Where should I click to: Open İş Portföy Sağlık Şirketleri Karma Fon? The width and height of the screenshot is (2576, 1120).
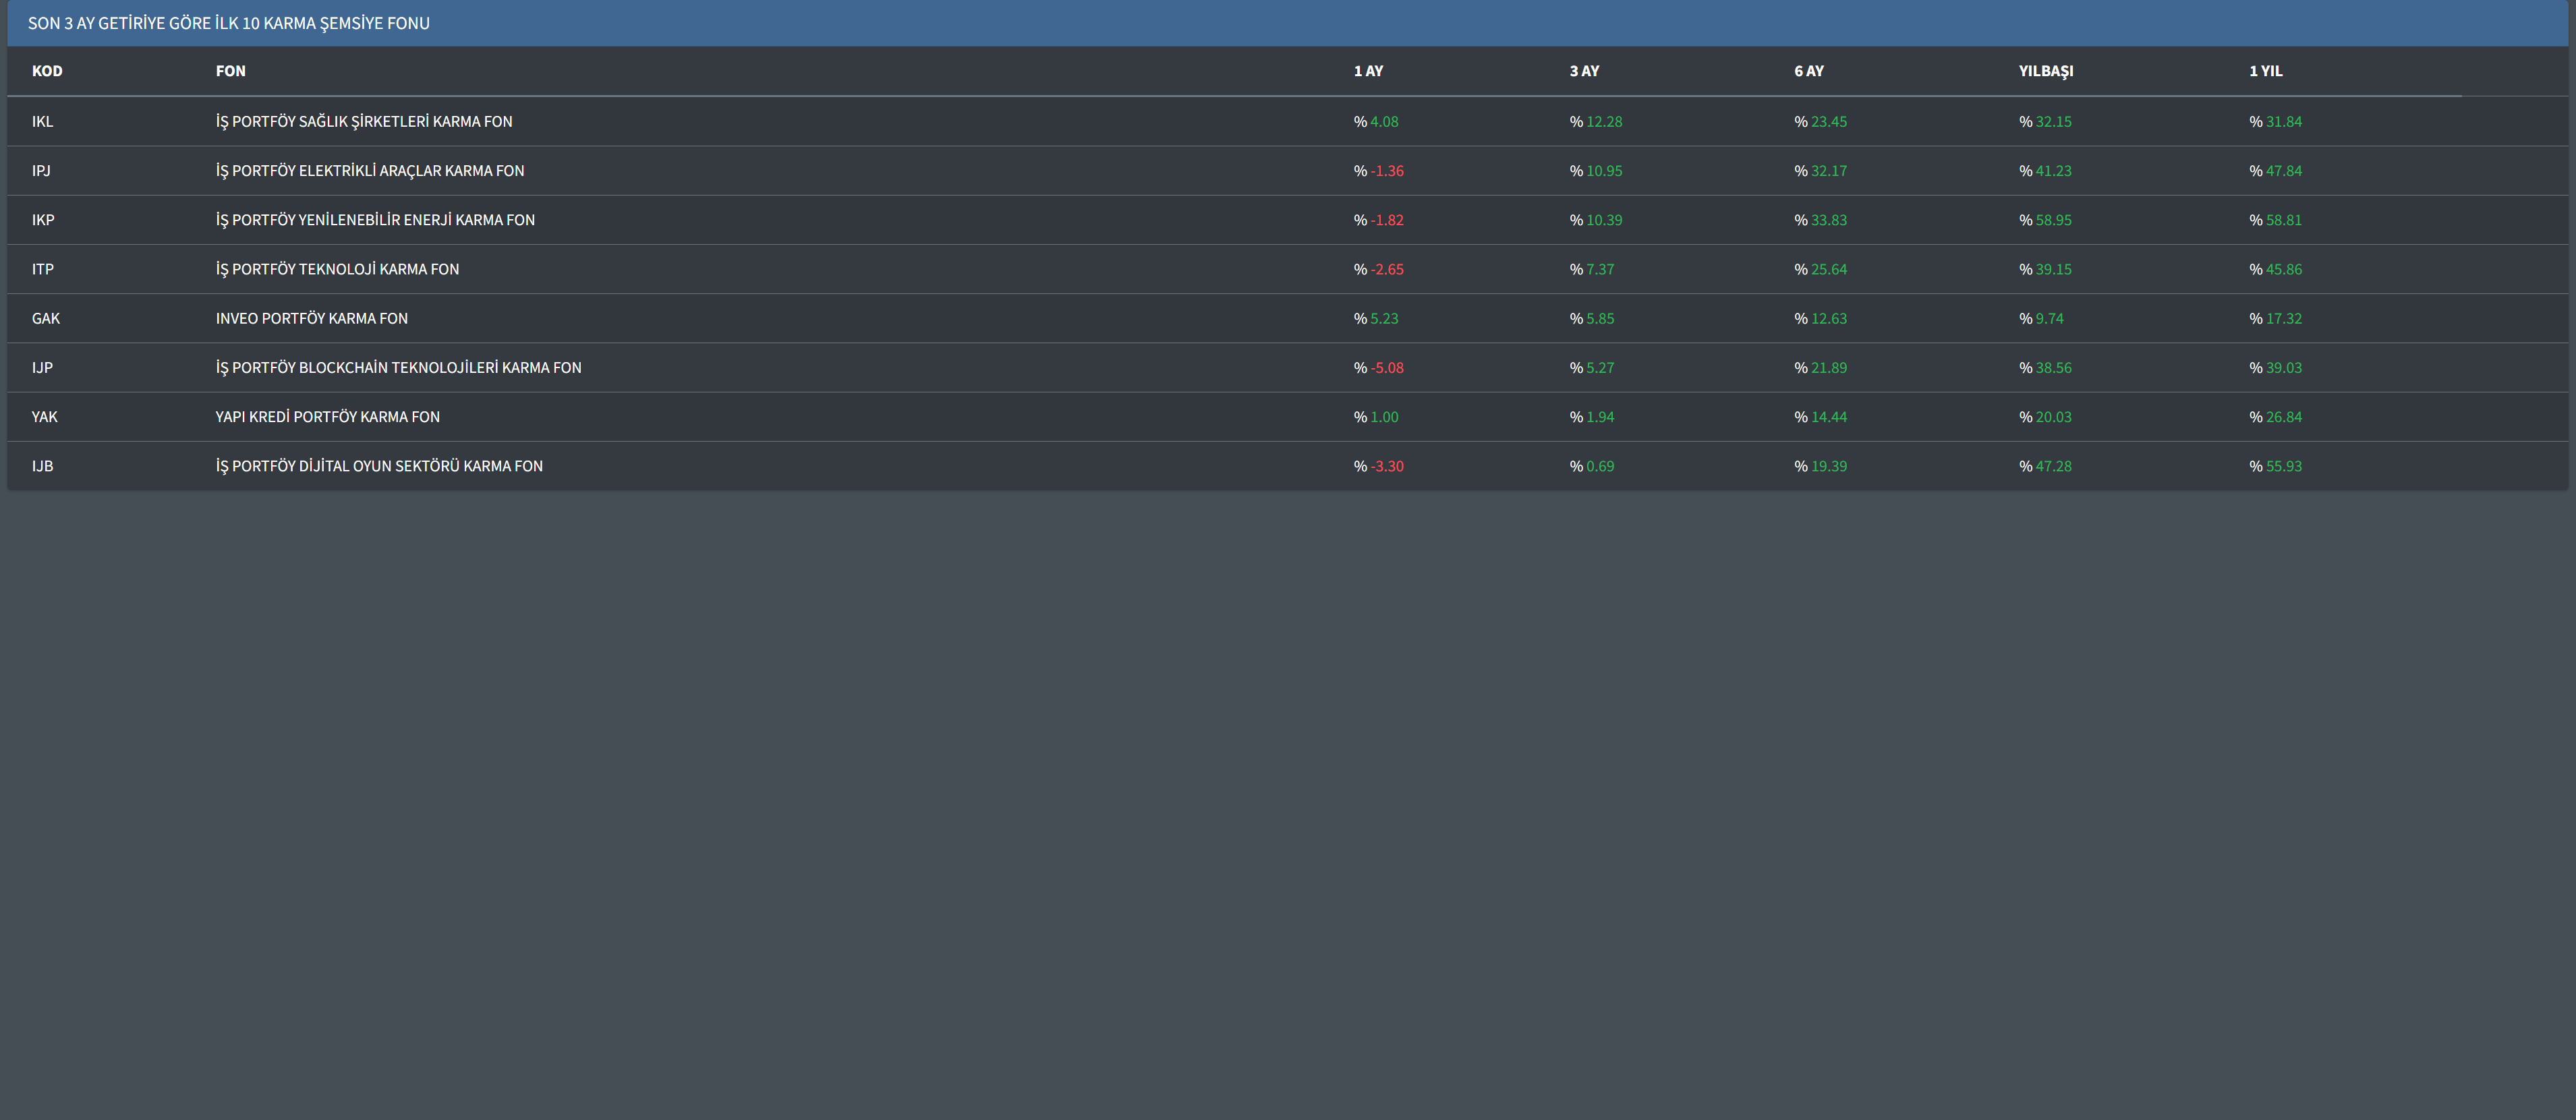(363, 121)
